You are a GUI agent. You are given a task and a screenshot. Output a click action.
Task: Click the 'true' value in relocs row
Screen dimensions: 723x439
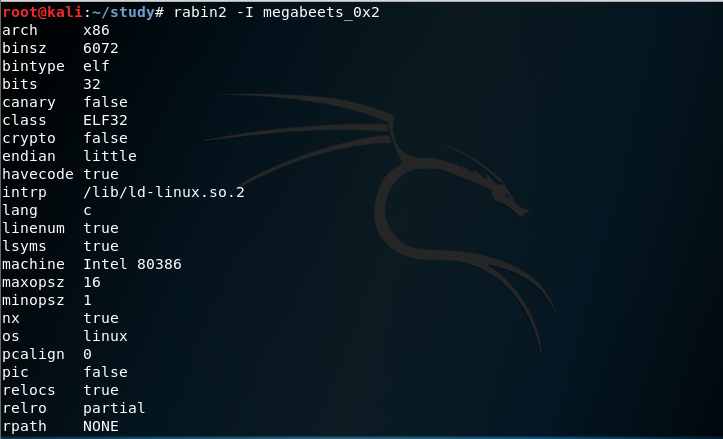pos(101,390)
